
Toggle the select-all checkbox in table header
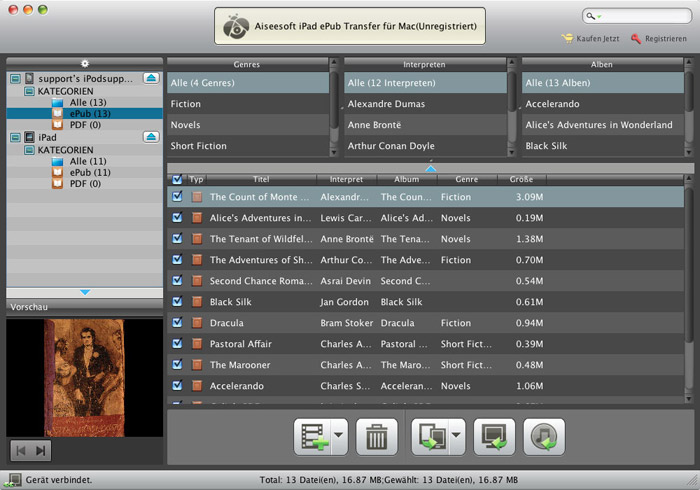(x=177, y=179)
